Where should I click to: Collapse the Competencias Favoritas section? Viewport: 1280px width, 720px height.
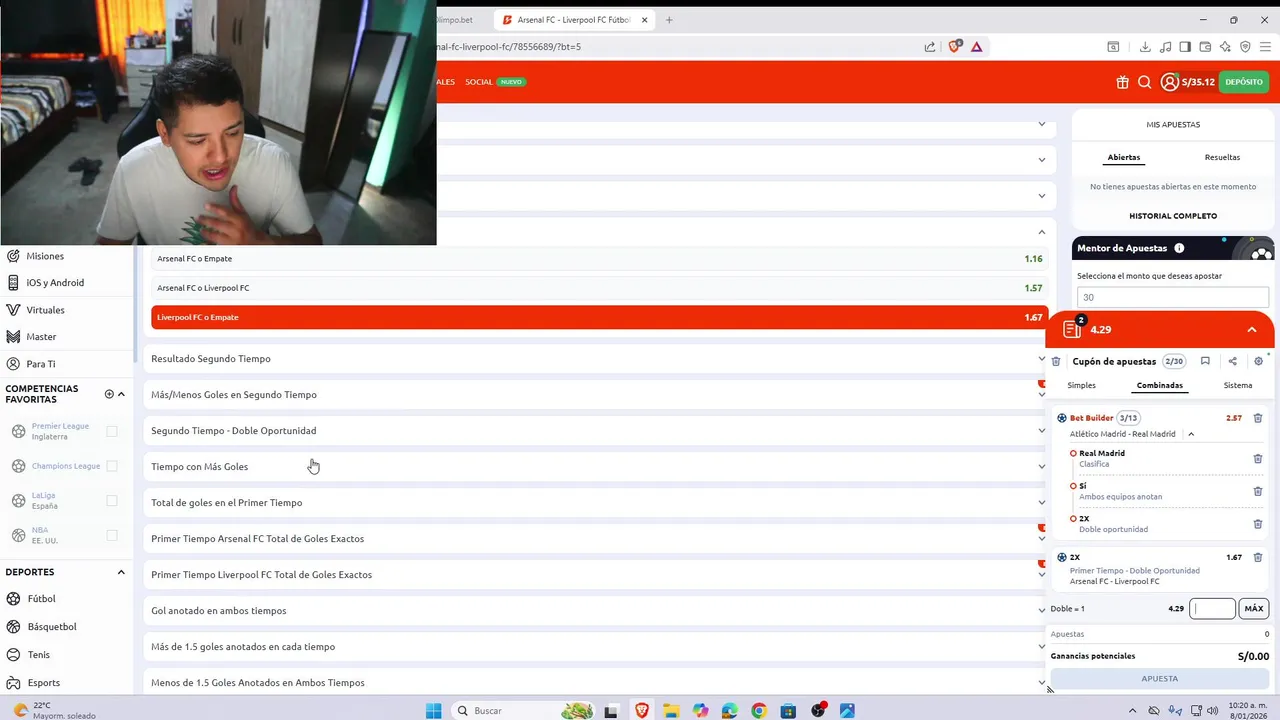(121, 394)
